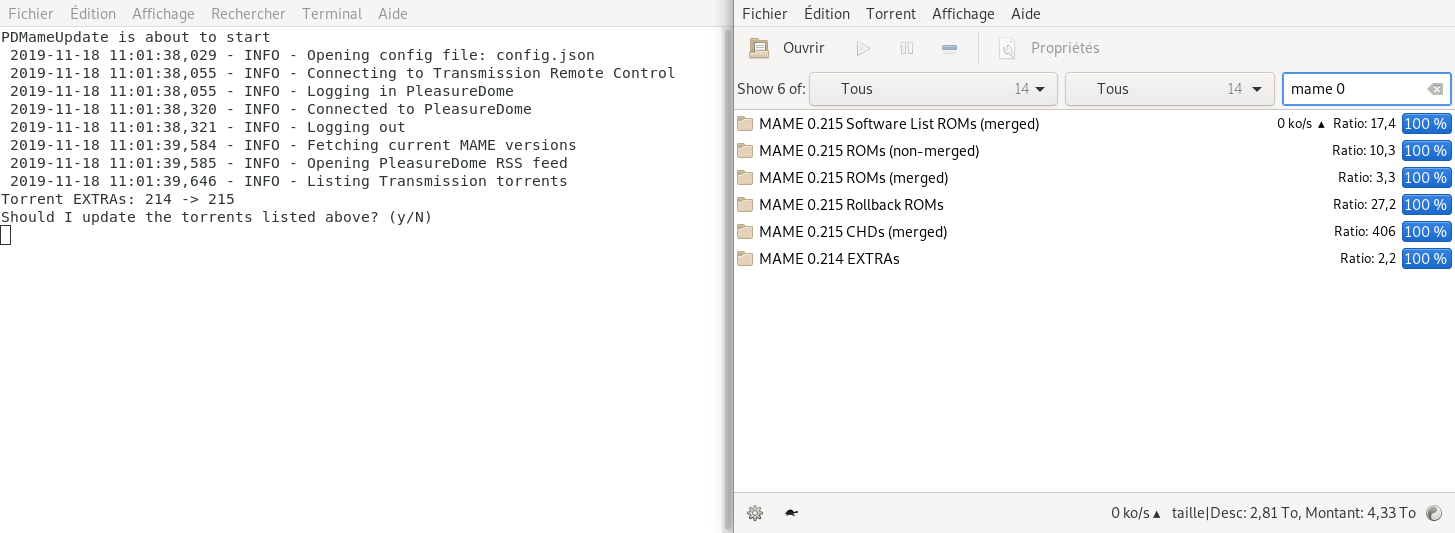Open the terminal Rechercher menu
The width and height of the screenshot is (1455, 533).
(x=248, y=14)
